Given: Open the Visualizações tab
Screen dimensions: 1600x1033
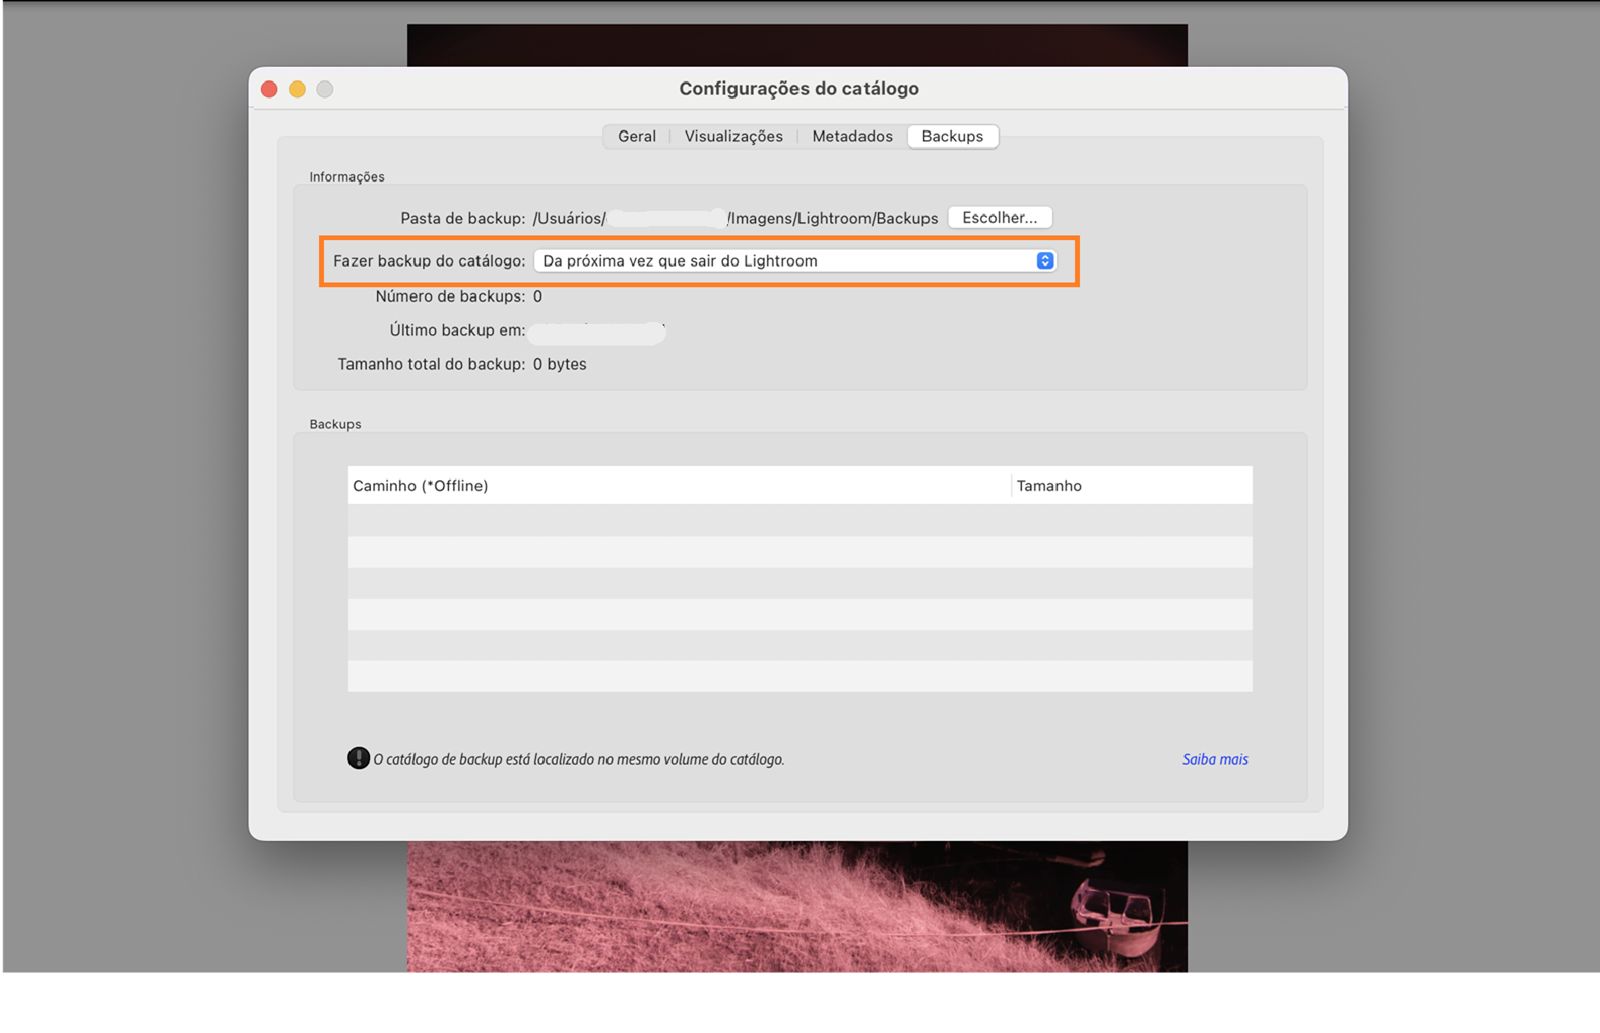Looking at the screenshot, I should 733,136.
